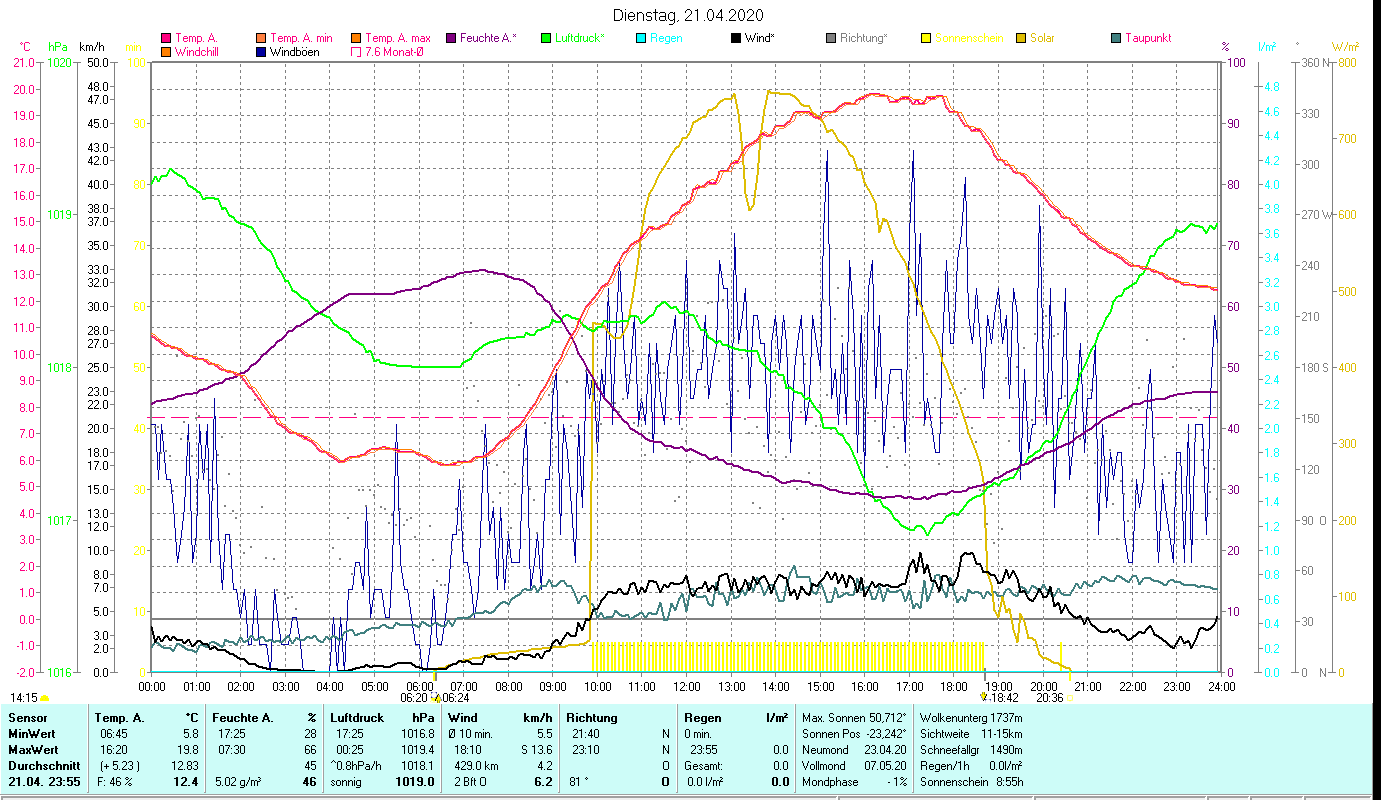
Task: Click the Sonnenschein yellow legend square
Action: [x=926, y=39]
